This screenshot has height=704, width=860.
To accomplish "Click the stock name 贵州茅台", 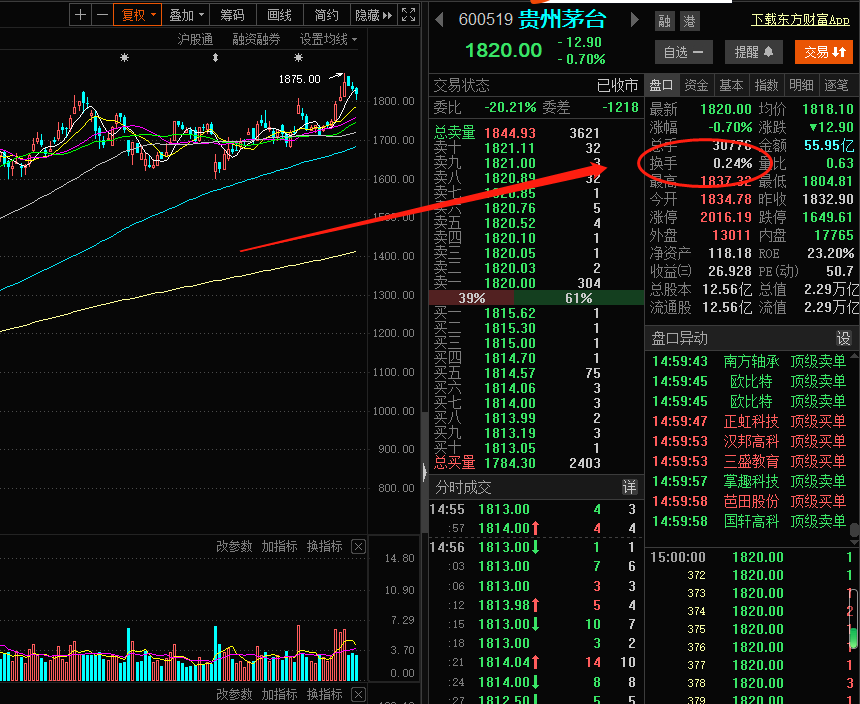I will (562, 20).
